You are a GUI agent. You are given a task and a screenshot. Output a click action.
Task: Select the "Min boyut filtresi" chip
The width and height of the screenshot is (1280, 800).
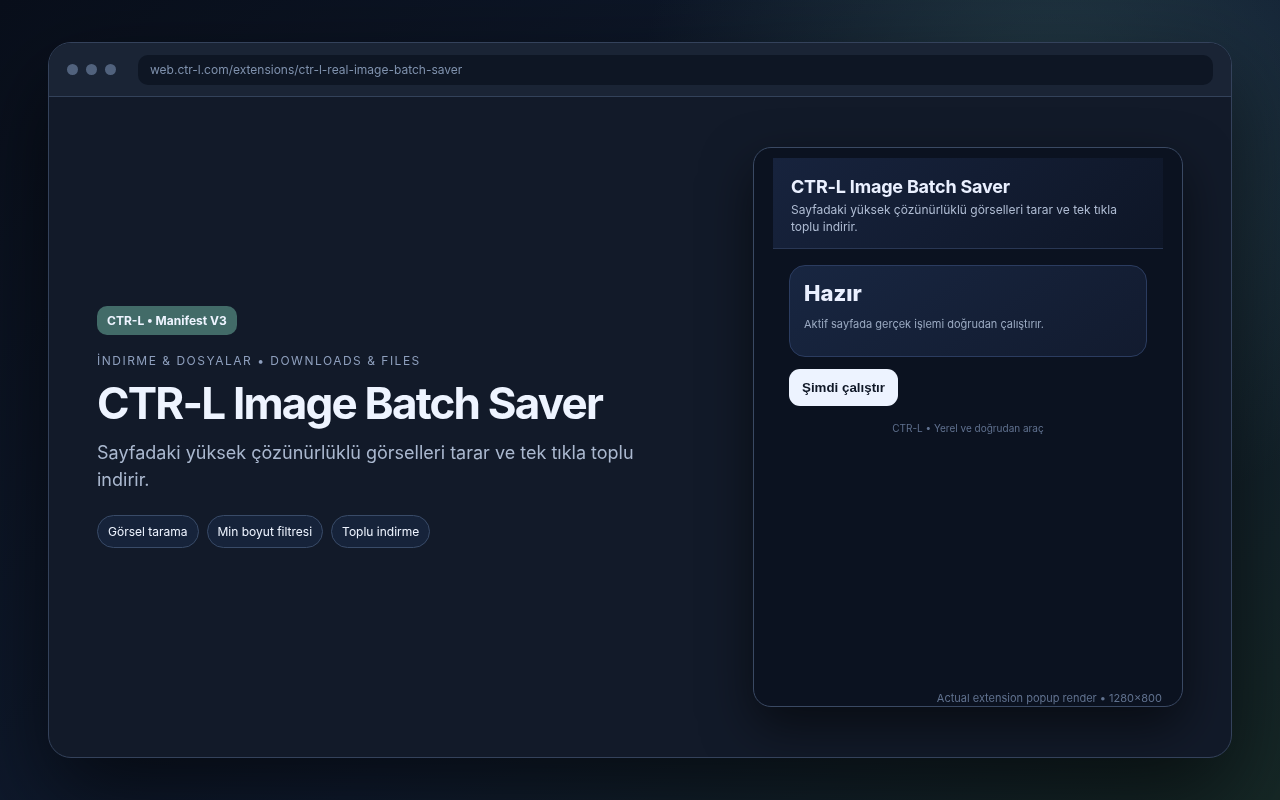point(265,532)
